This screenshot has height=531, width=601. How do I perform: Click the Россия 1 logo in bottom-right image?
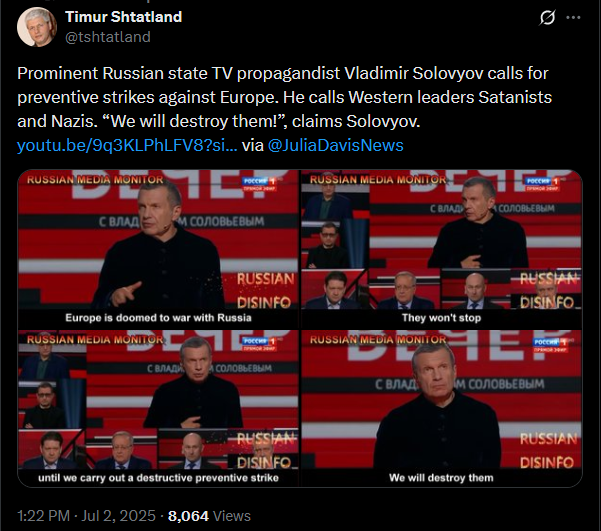[x=550, y=344]
